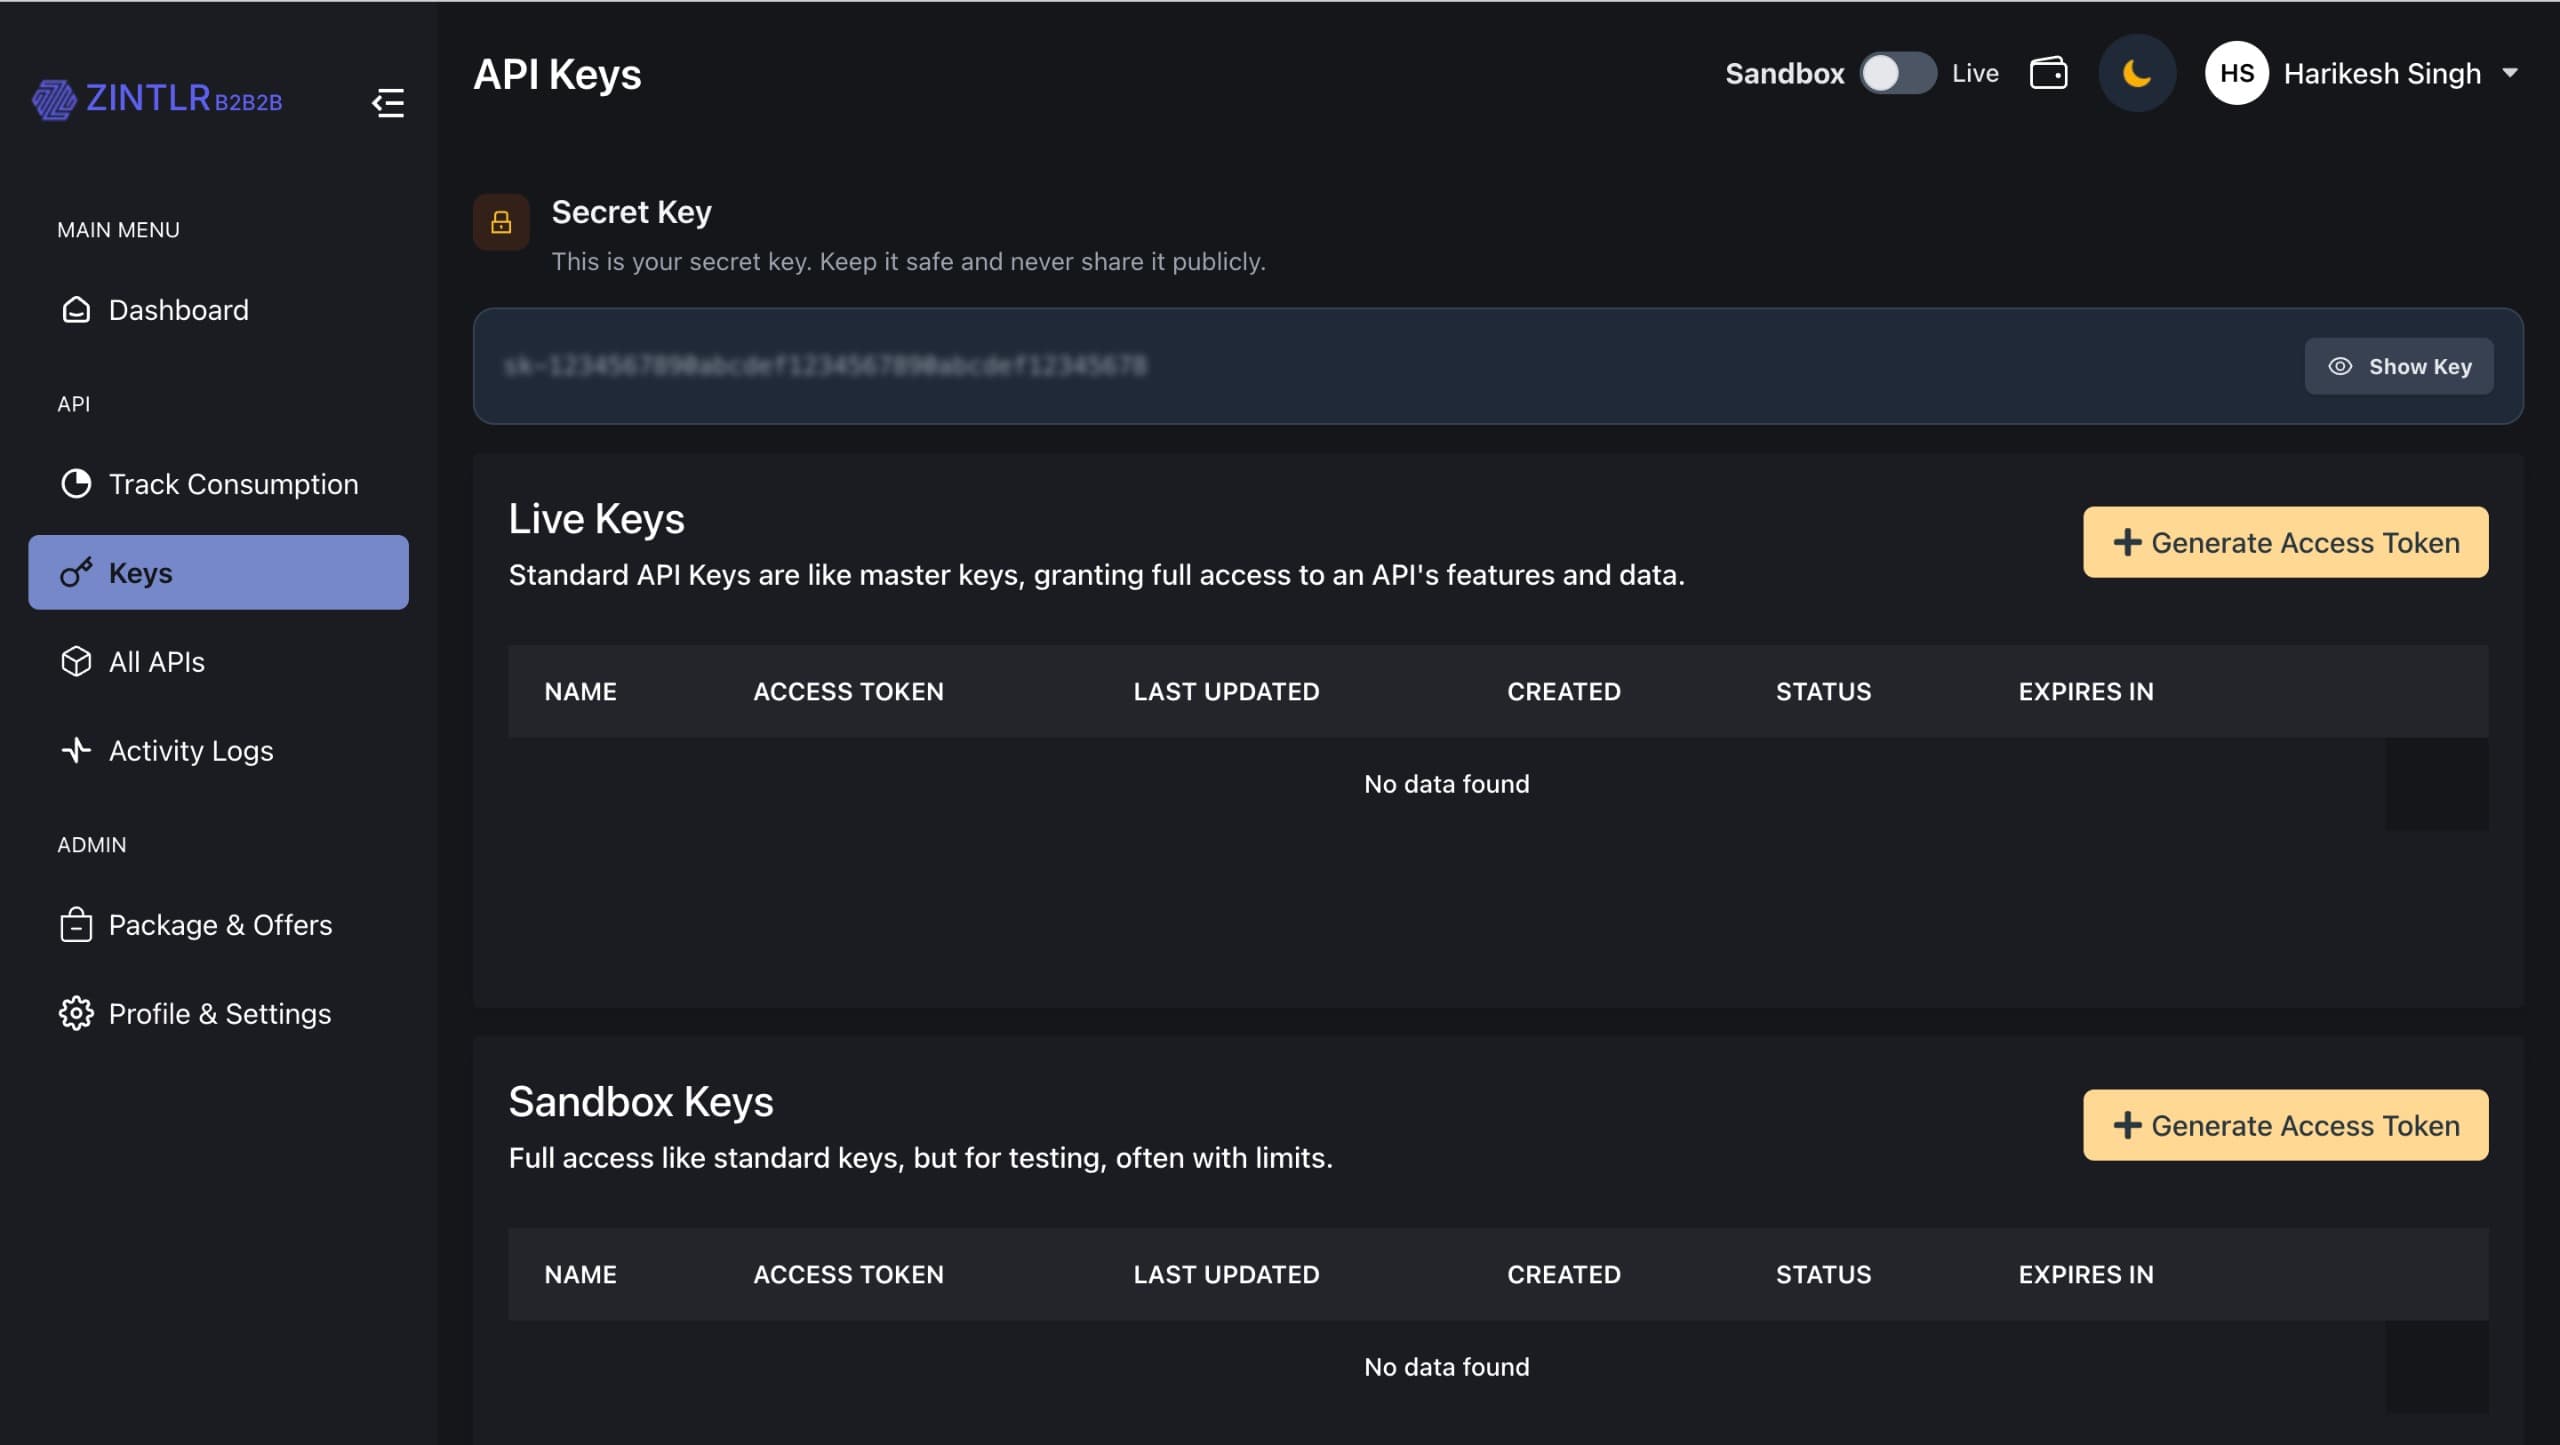Generate Access Token for Live Keys
Screen dimensions: 2560x1445
(2285, 543)
